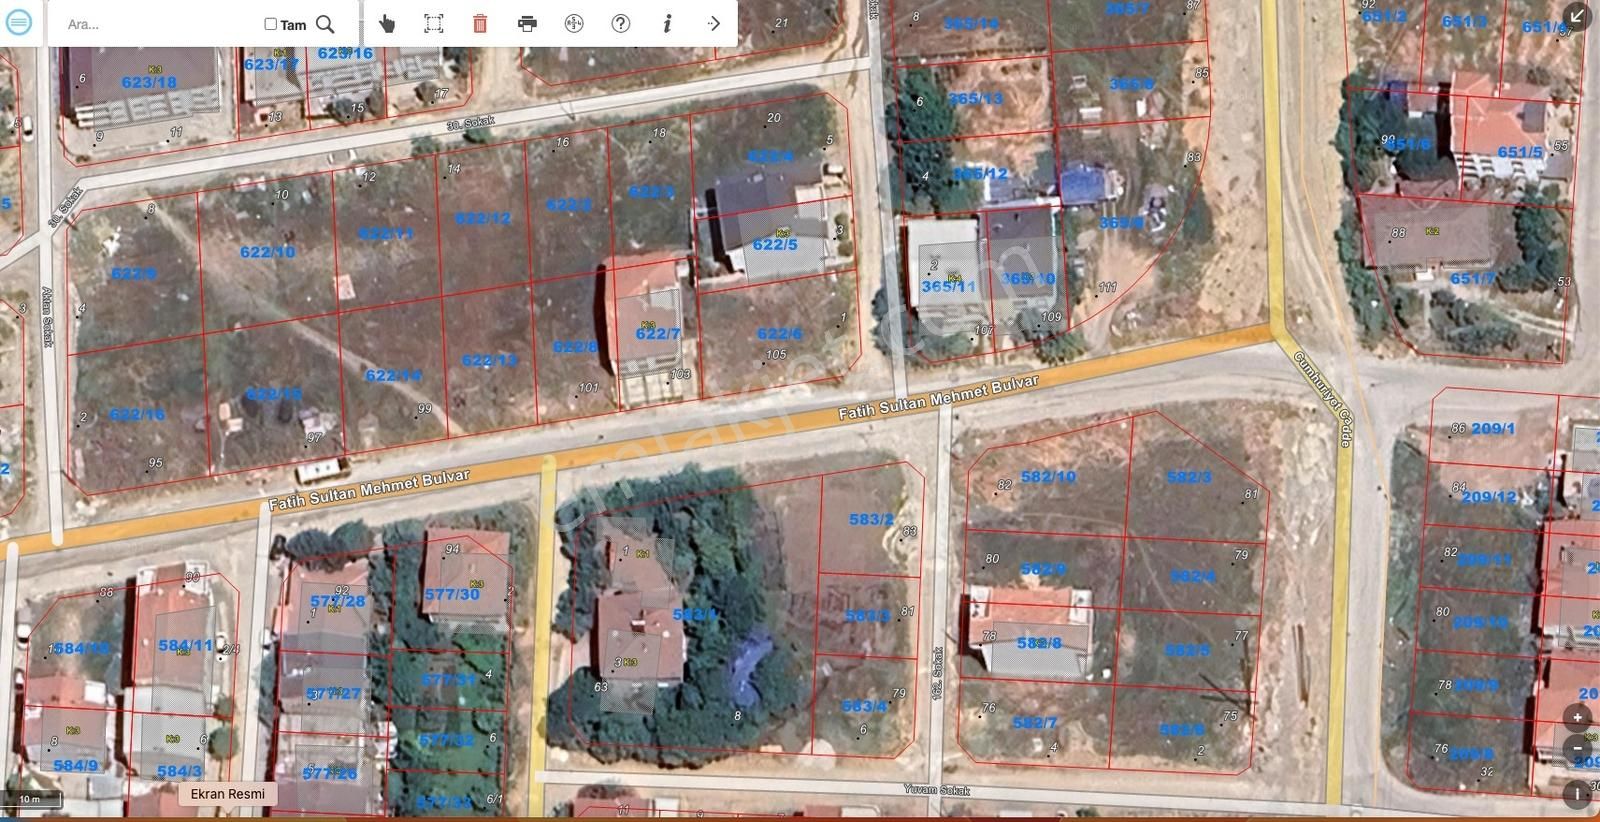This screenshot has height=822, width=1600.
Task: Select parcel label 622/6
Action: 780,334
